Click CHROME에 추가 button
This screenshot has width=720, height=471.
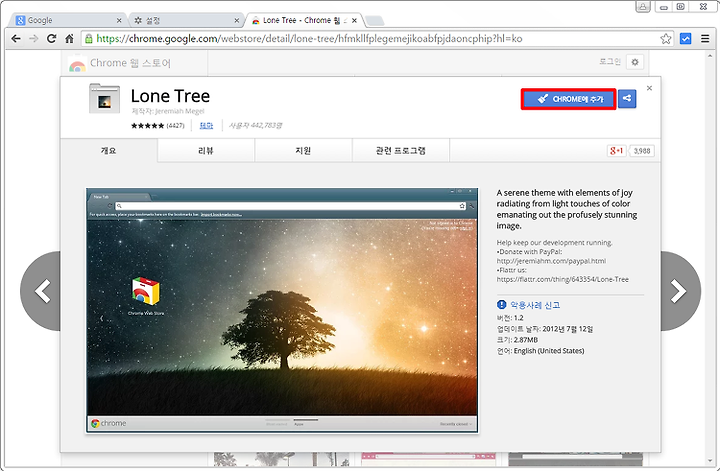coord(568,99)
